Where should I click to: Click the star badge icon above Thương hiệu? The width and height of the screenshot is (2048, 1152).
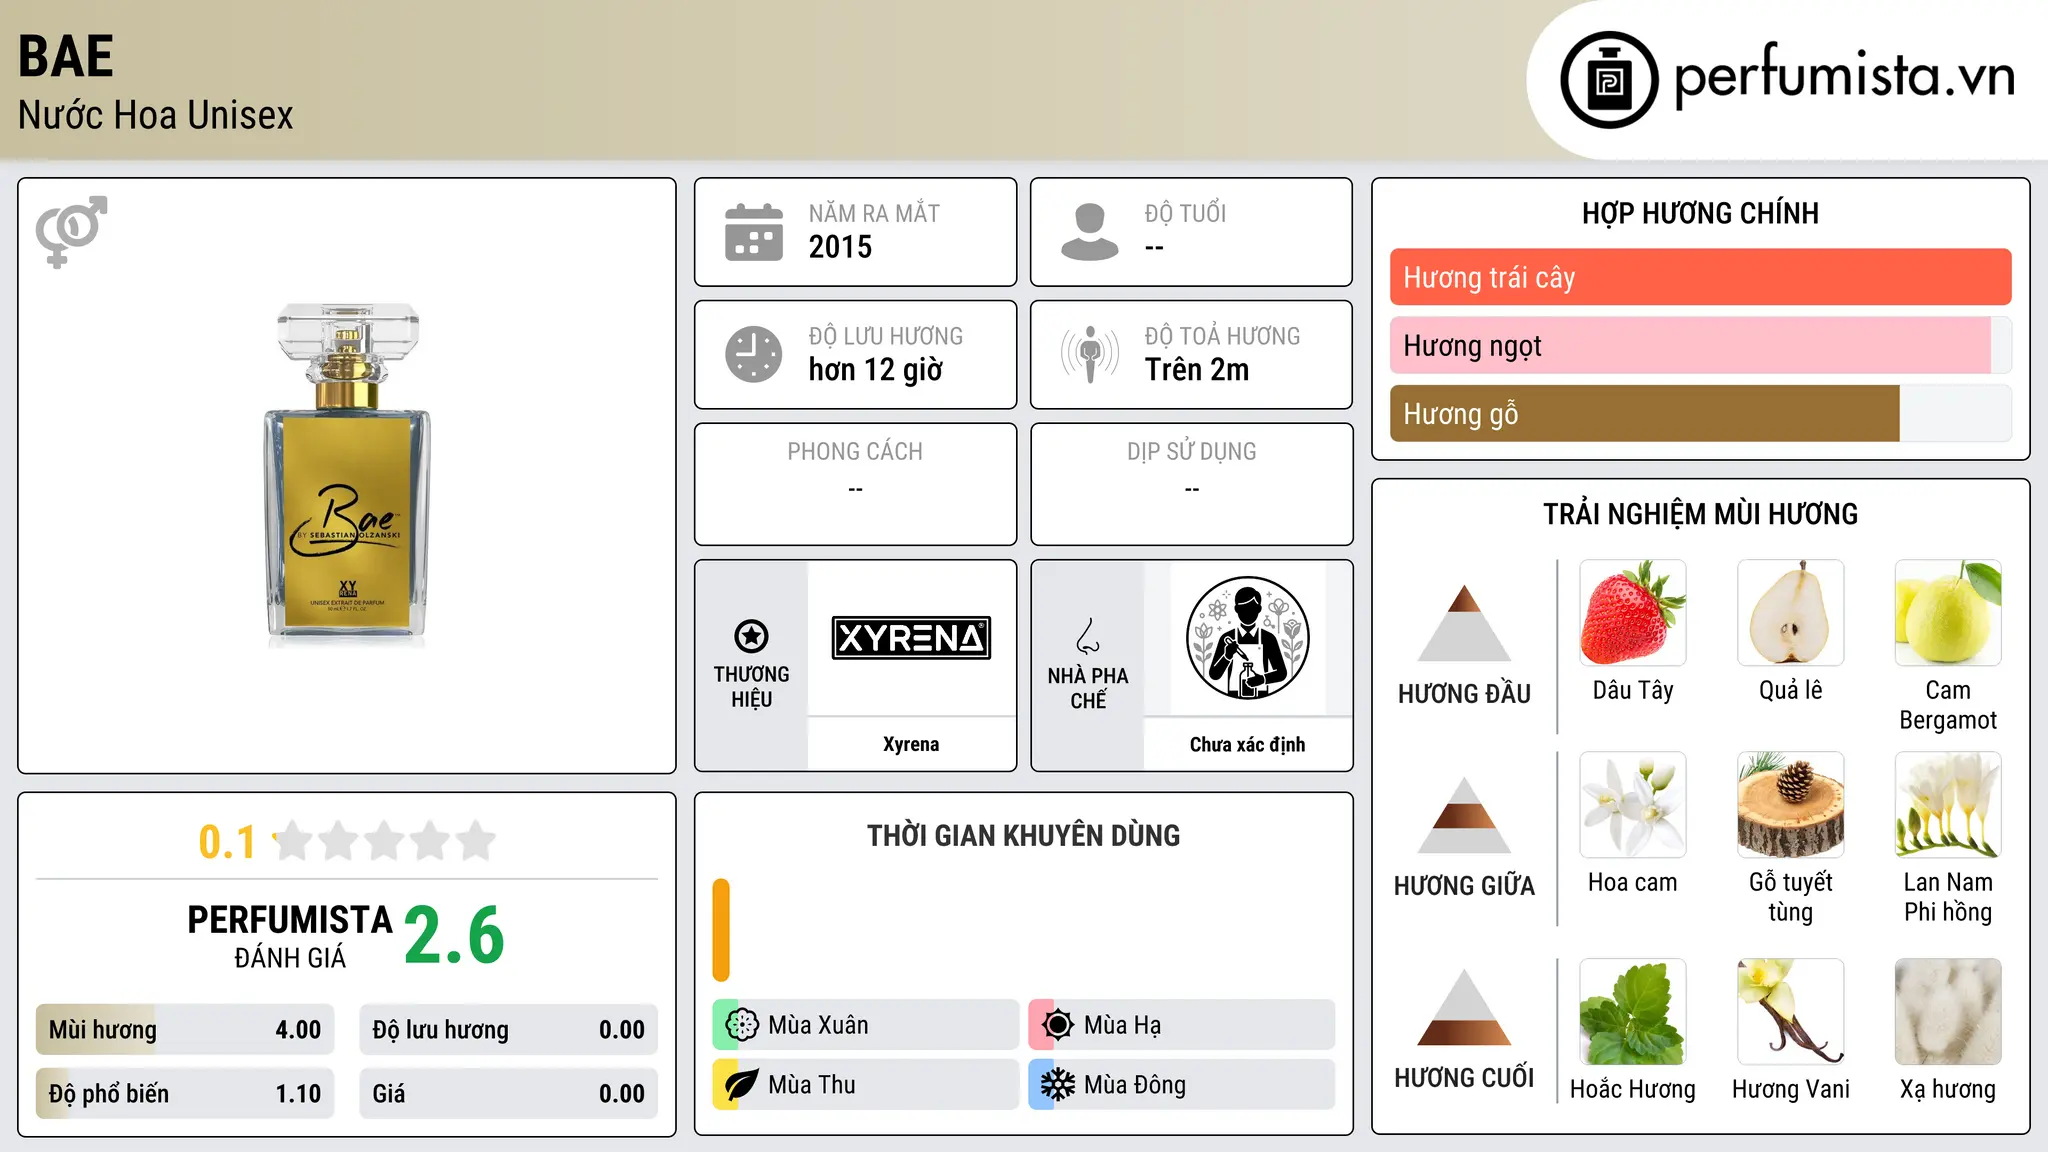751,636
